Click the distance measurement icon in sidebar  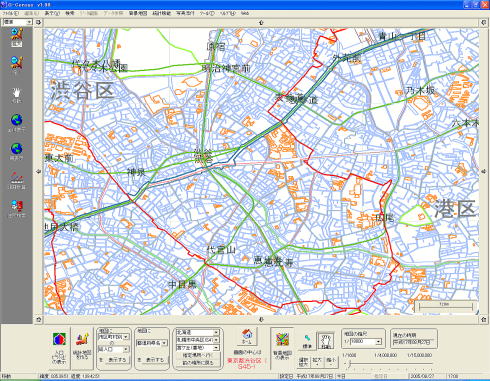(x=17, y=179)
